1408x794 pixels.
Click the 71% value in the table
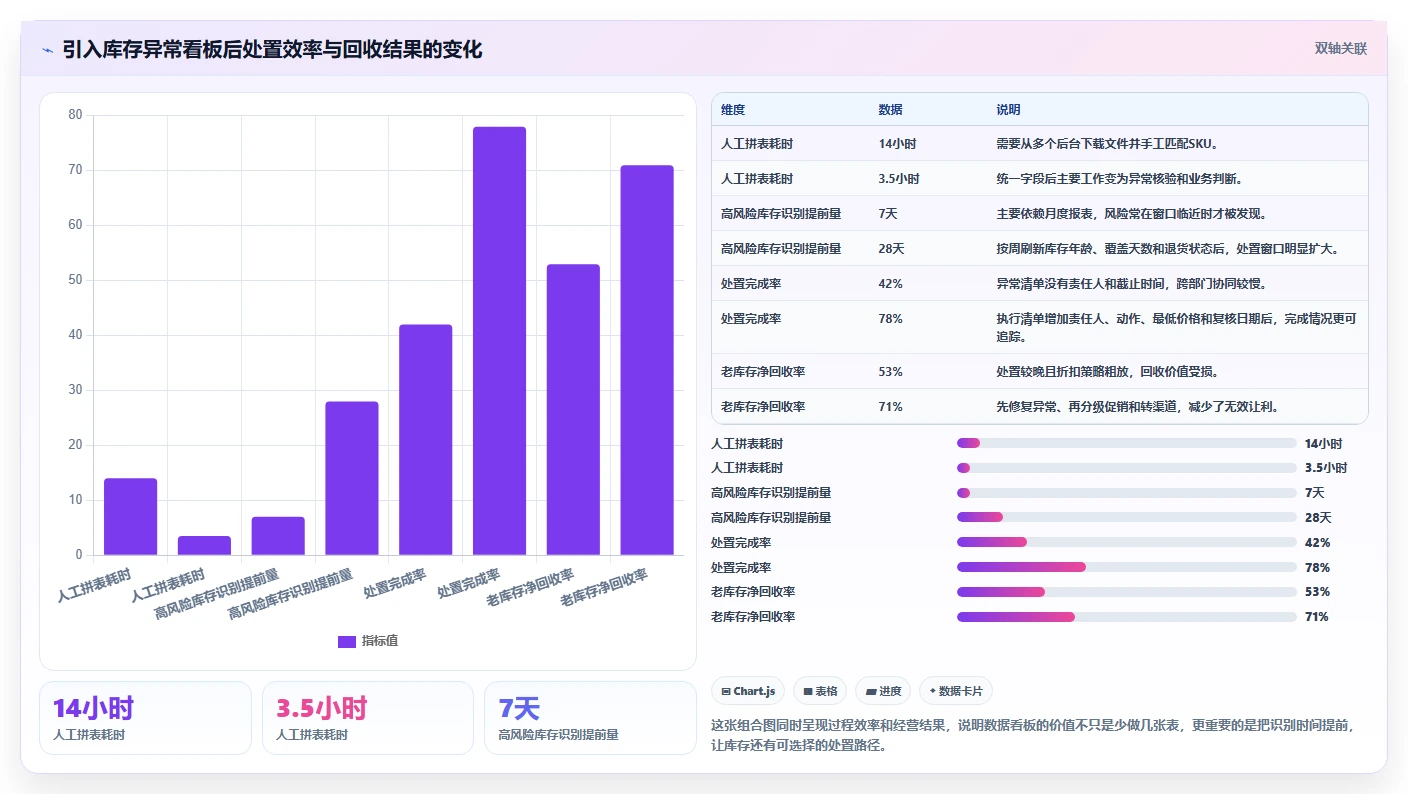891,407
